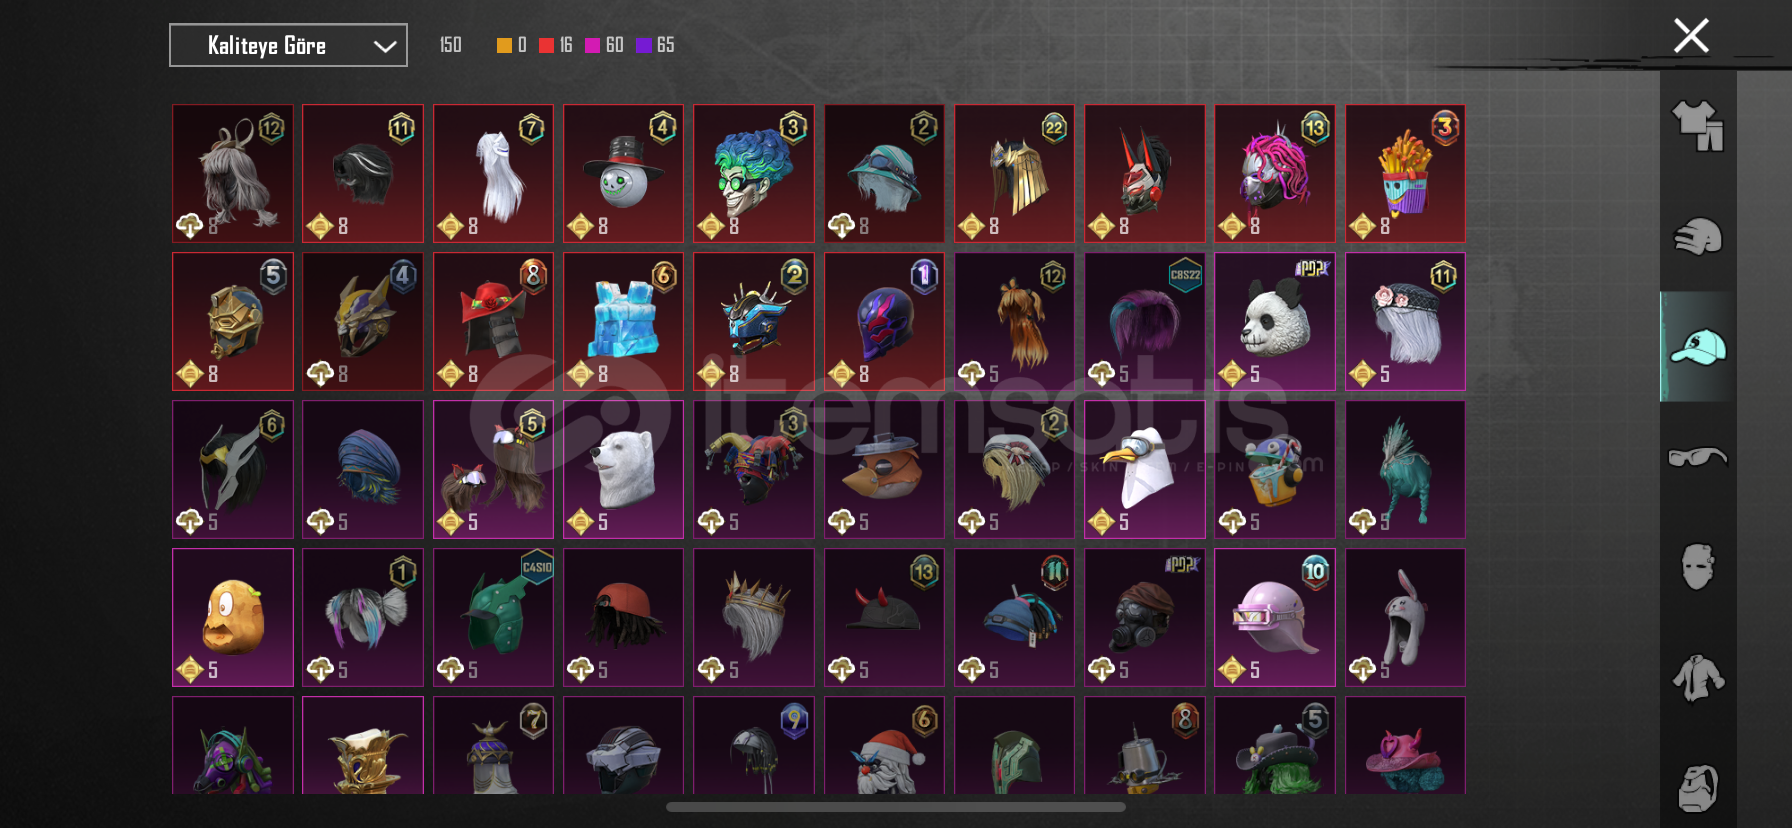Filter by the red quality swatch
The image size is (1792, 828).
click(x=546, y=45)
